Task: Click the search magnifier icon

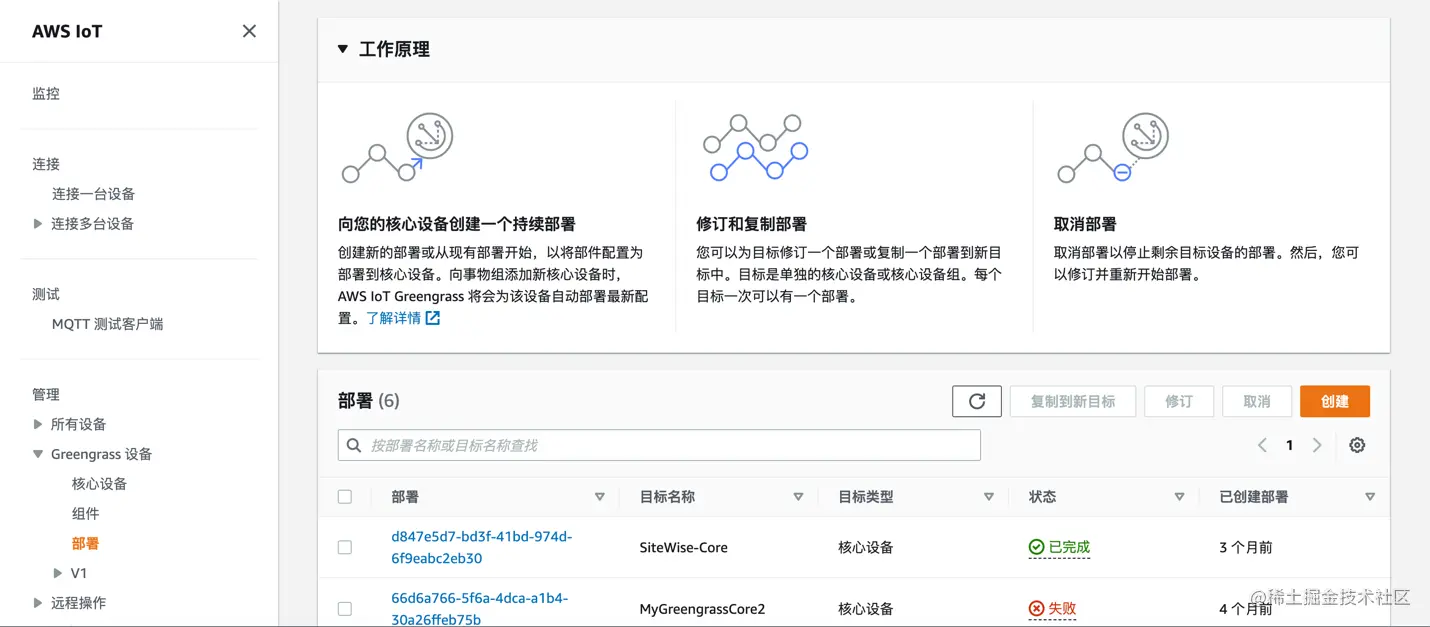Action: pyautogui.click(x=354, y=445)
